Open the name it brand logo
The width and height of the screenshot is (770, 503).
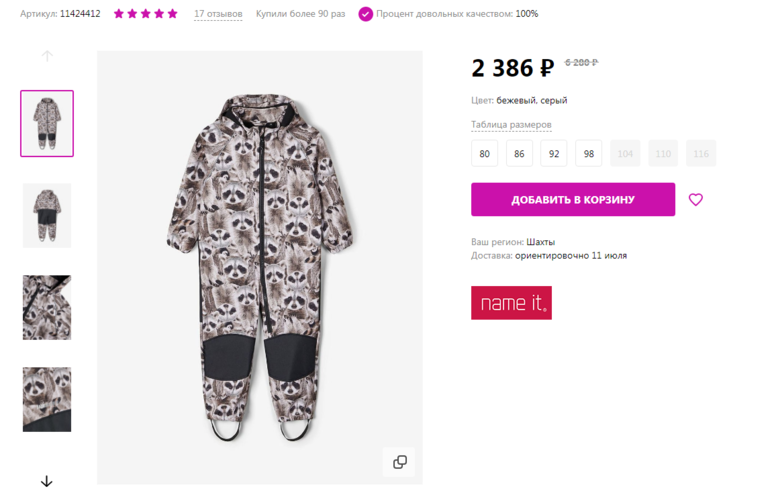click(x=511, y=303)
